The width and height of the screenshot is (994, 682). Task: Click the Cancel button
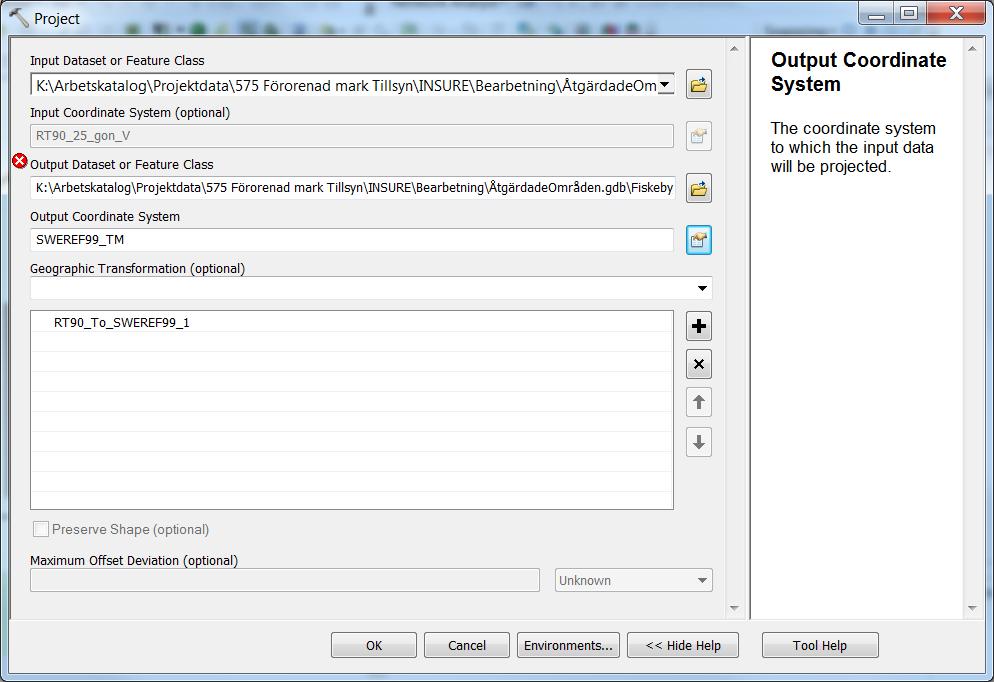pos(467,645)
